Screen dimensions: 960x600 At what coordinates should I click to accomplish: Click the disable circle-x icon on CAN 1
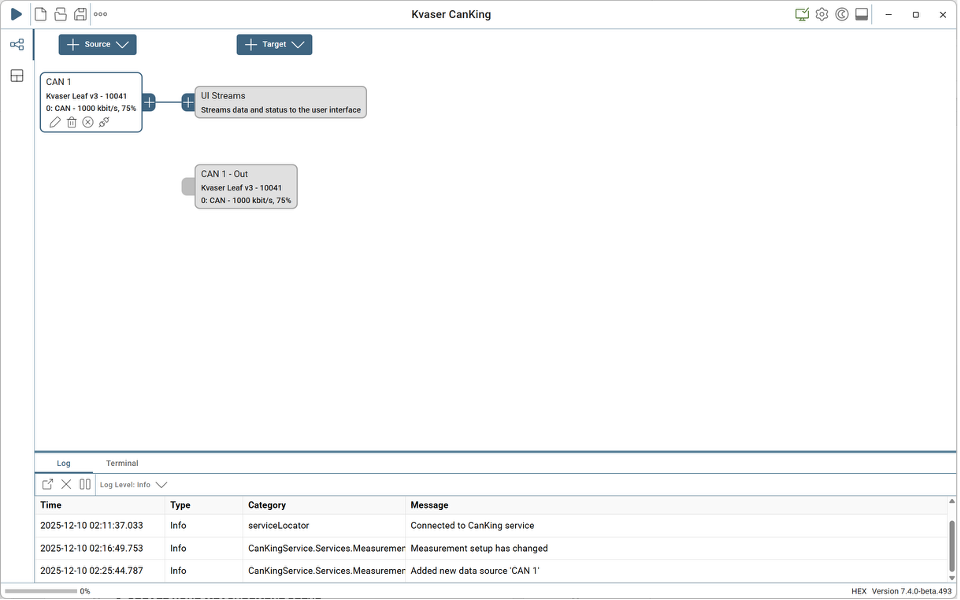coord(88,122)
